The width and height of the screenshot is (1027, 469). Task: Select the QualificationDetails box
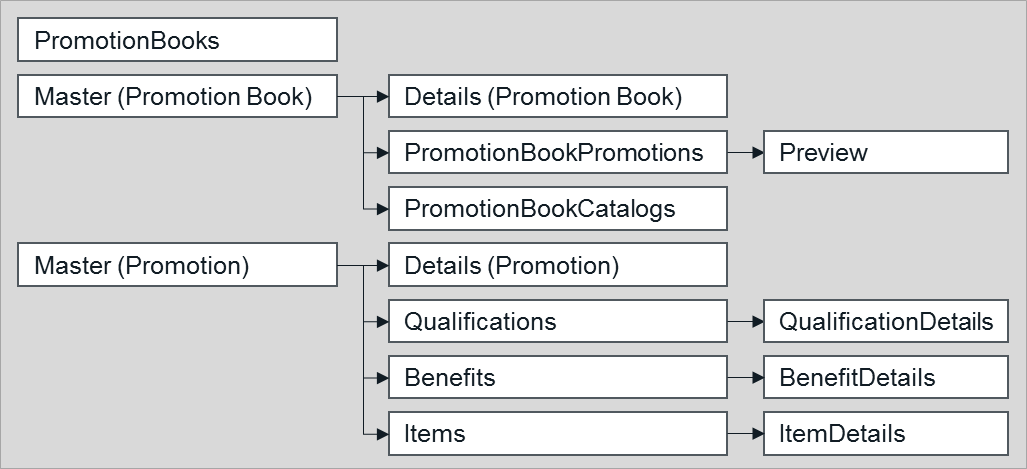point(885,322)
